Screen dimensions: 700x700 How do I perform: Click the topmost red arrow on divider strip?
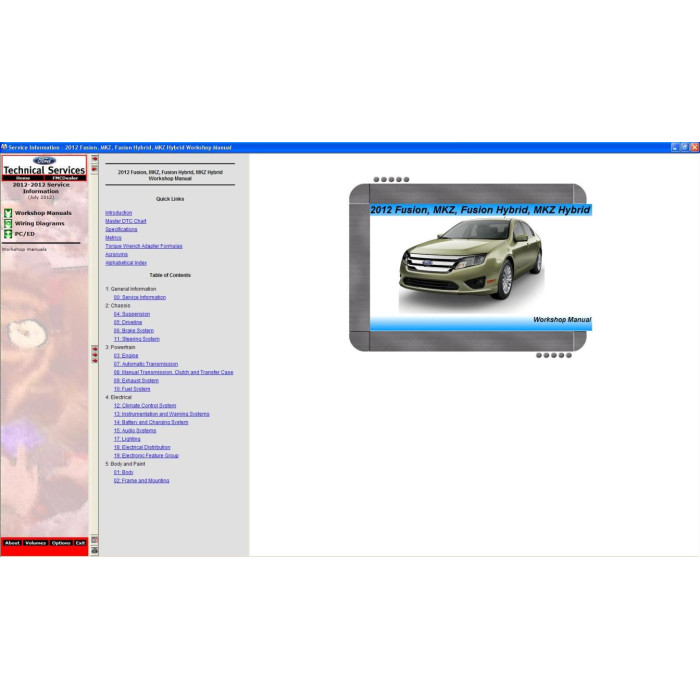click(x=95, y=158)
